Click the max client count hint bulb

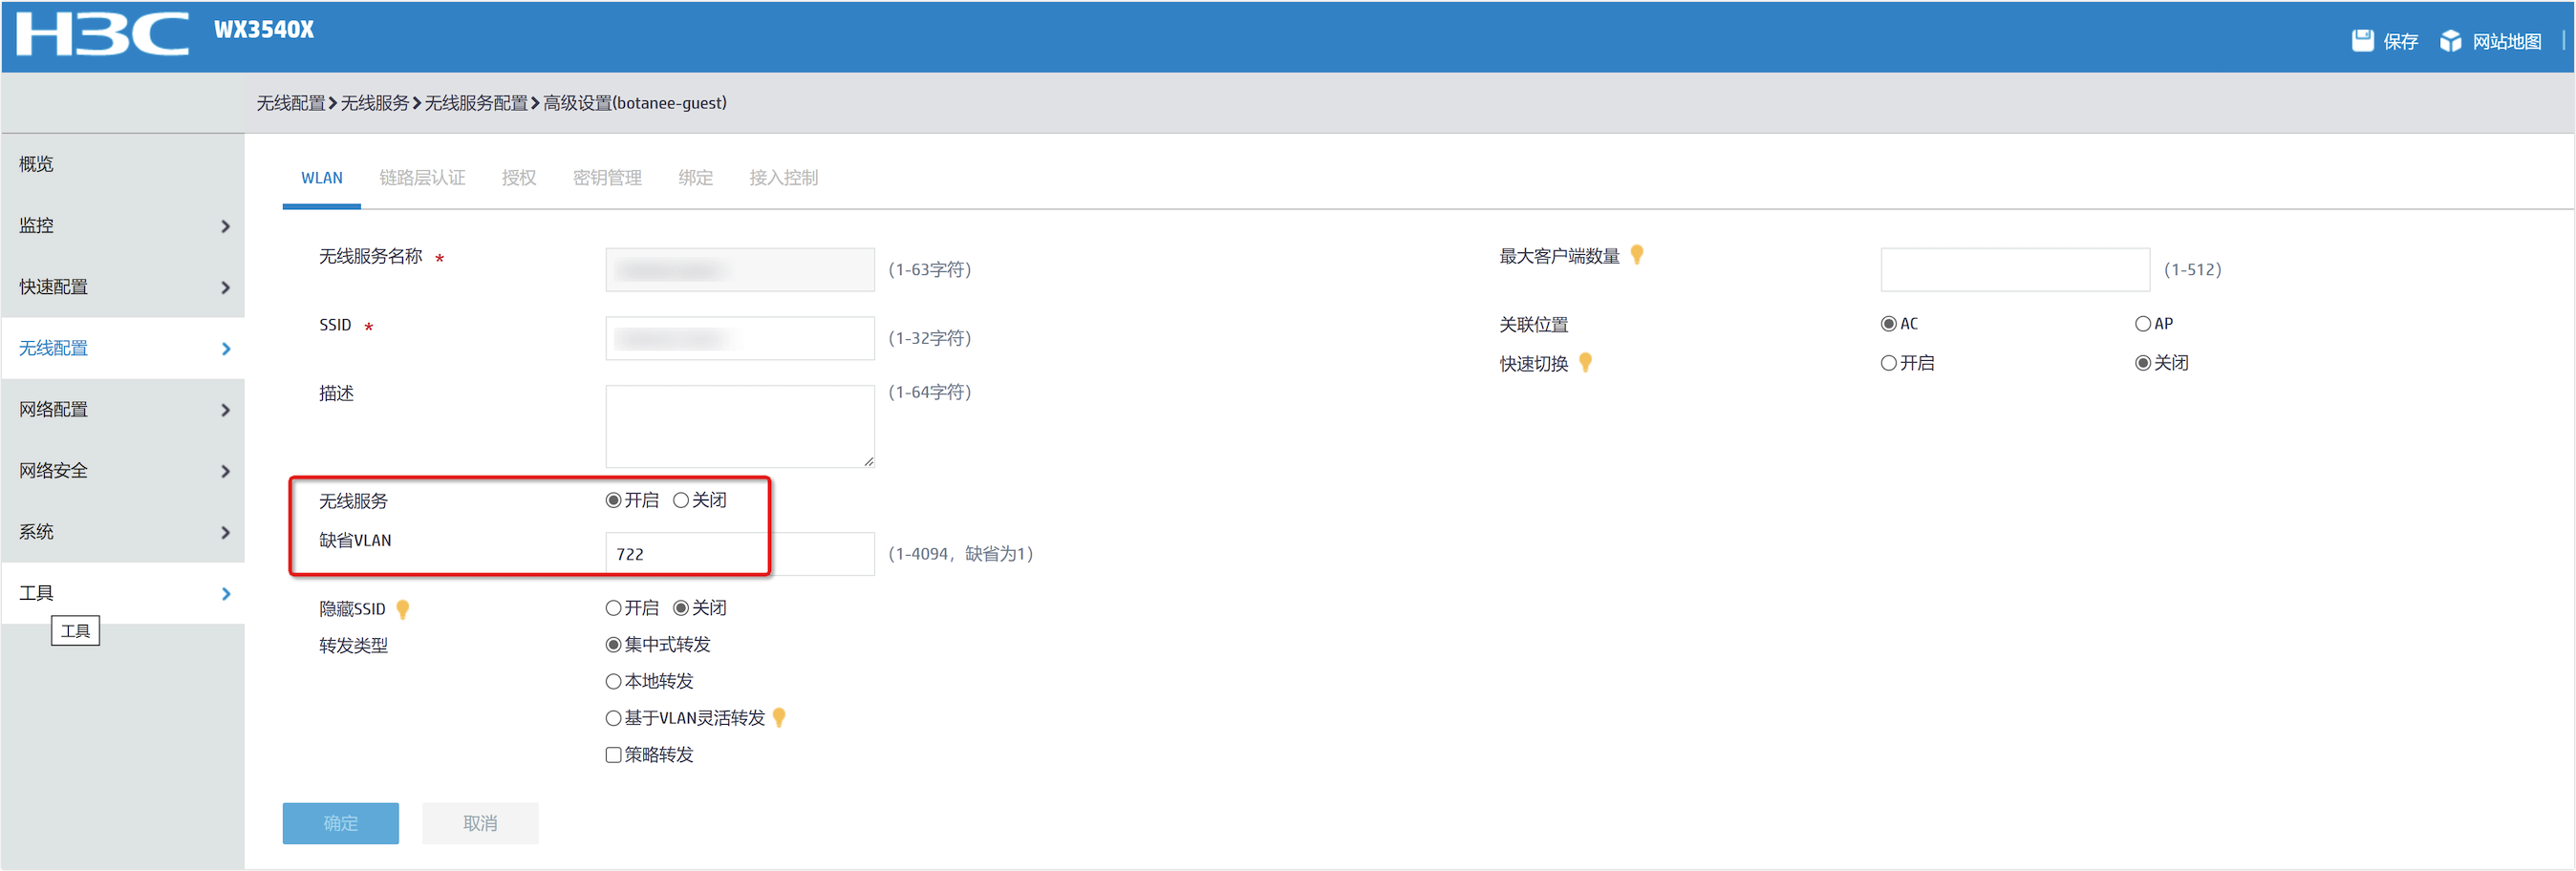click(1637, 256)
